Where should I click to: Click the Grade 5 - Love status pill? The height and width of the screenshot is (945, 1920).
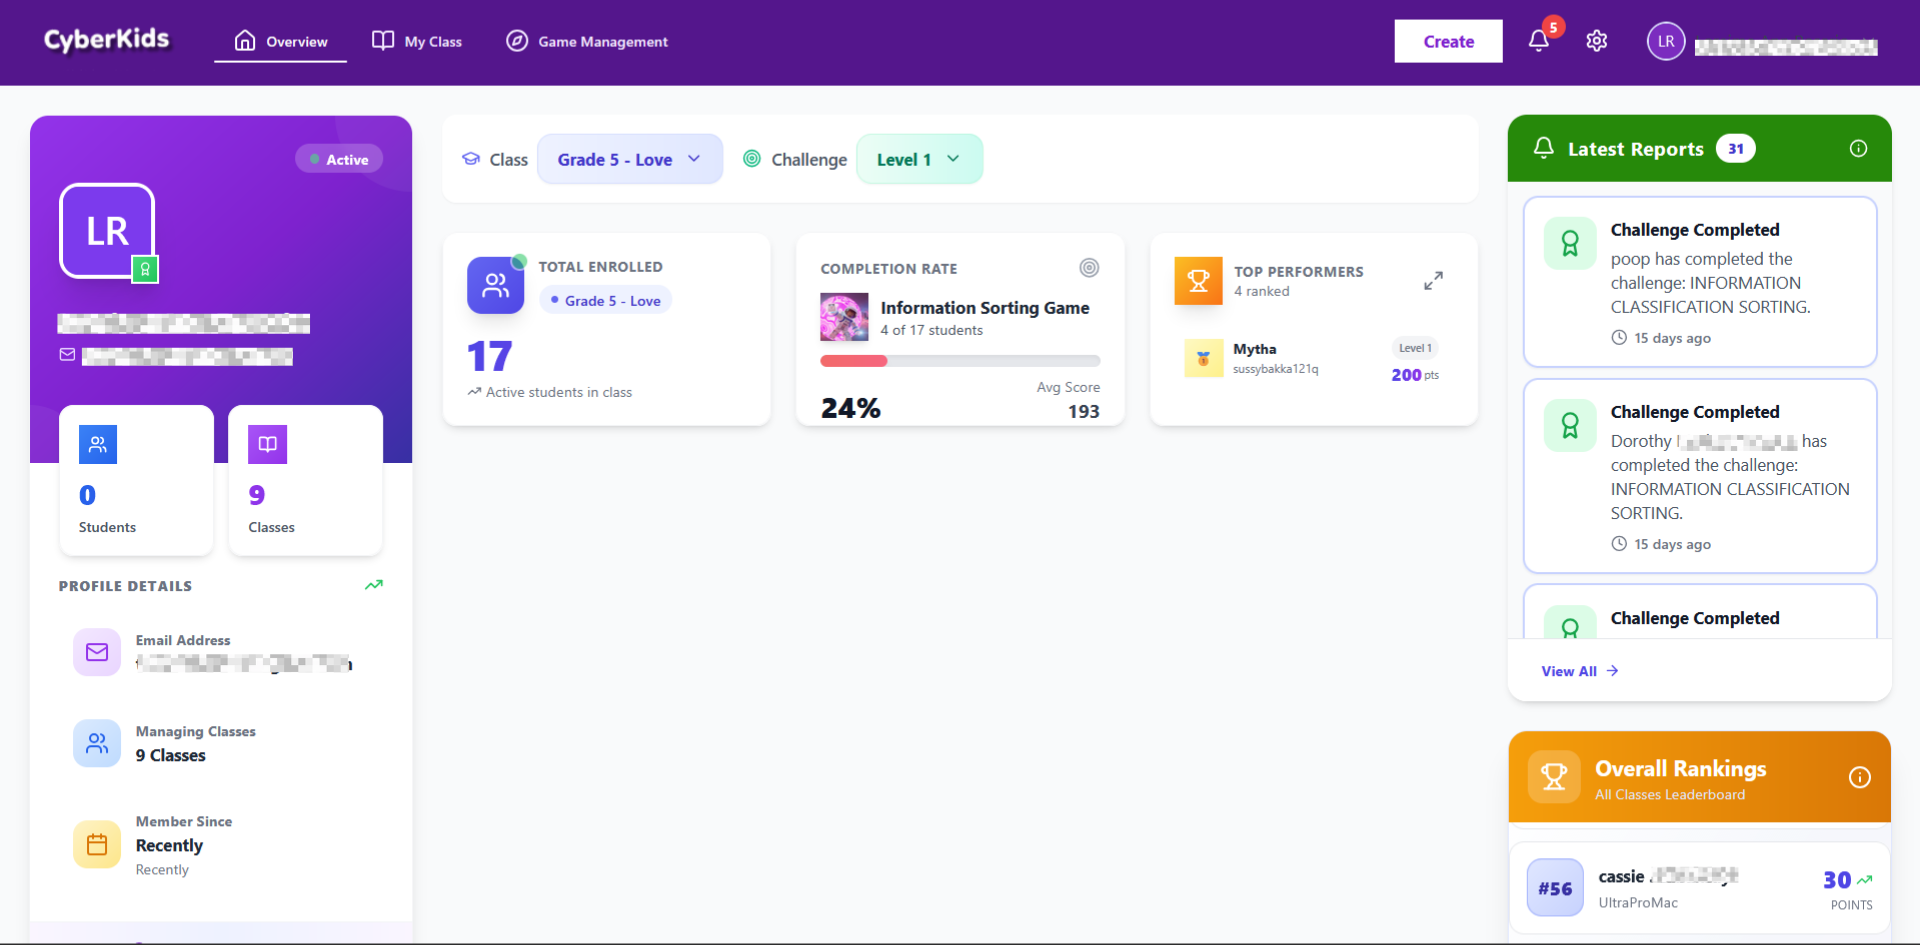tap(604, 300)
